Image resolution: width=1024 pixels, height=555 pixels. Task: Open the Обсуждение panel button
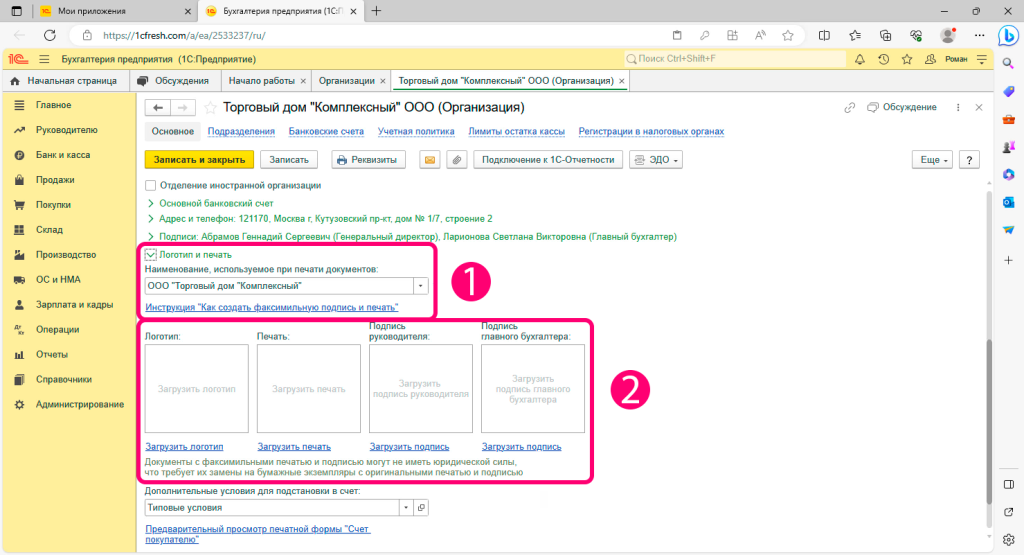pyautogui.click(x=902, y=107)
